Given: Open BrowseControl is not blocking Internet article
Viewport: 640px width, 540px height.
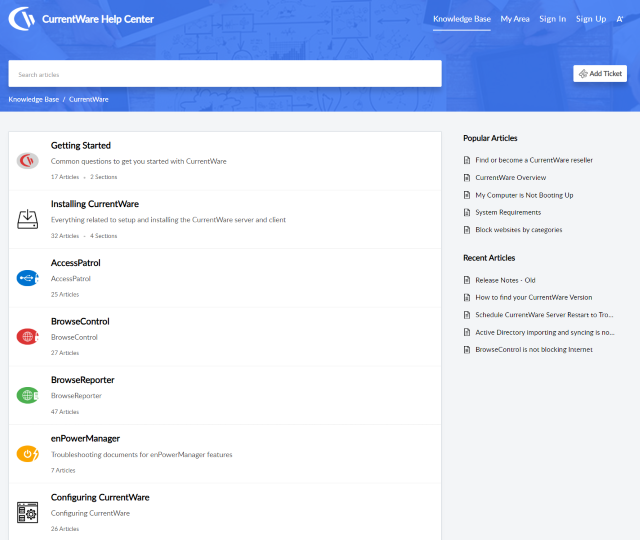Looking at the screenshot, I should pos(534,350).
